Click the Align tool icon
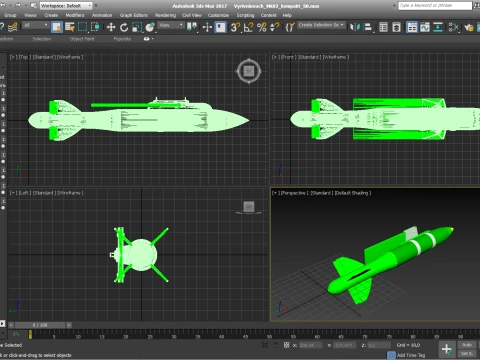 (x=368, y=27)
